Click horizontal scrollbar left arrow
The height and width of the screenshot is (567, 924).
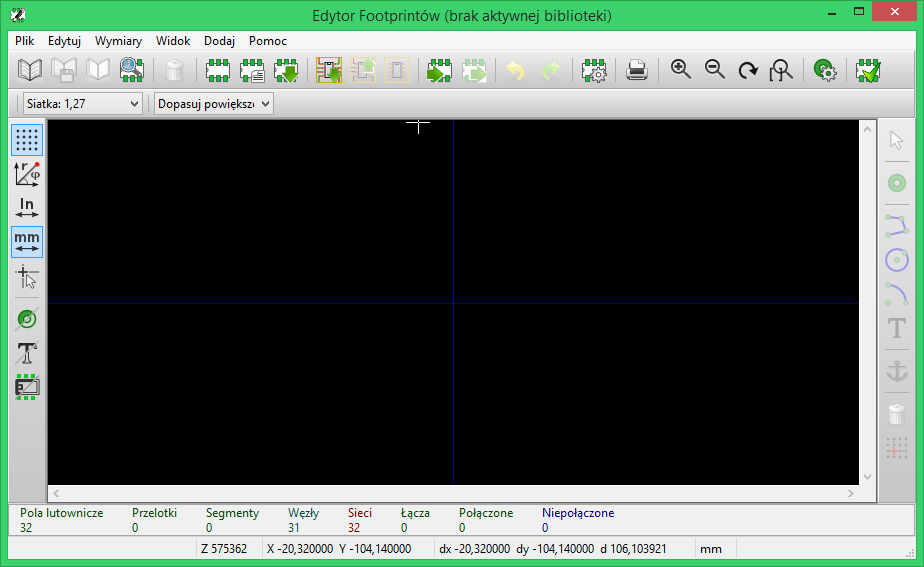(56, 493)
